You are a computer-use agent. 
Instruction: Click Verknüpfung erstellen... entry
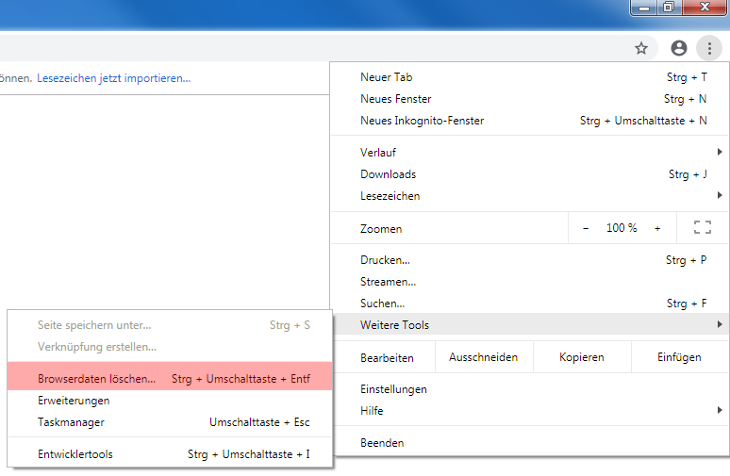(x=170, y=347)
